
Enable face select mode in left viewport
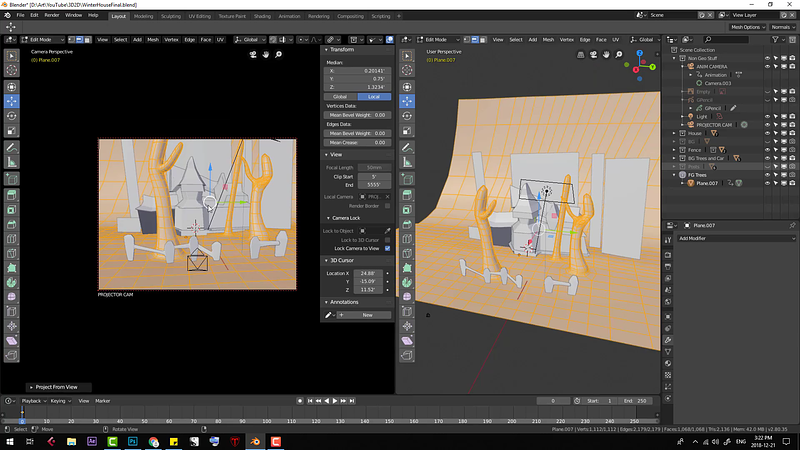pyautogui.click(x=87, y=39)
